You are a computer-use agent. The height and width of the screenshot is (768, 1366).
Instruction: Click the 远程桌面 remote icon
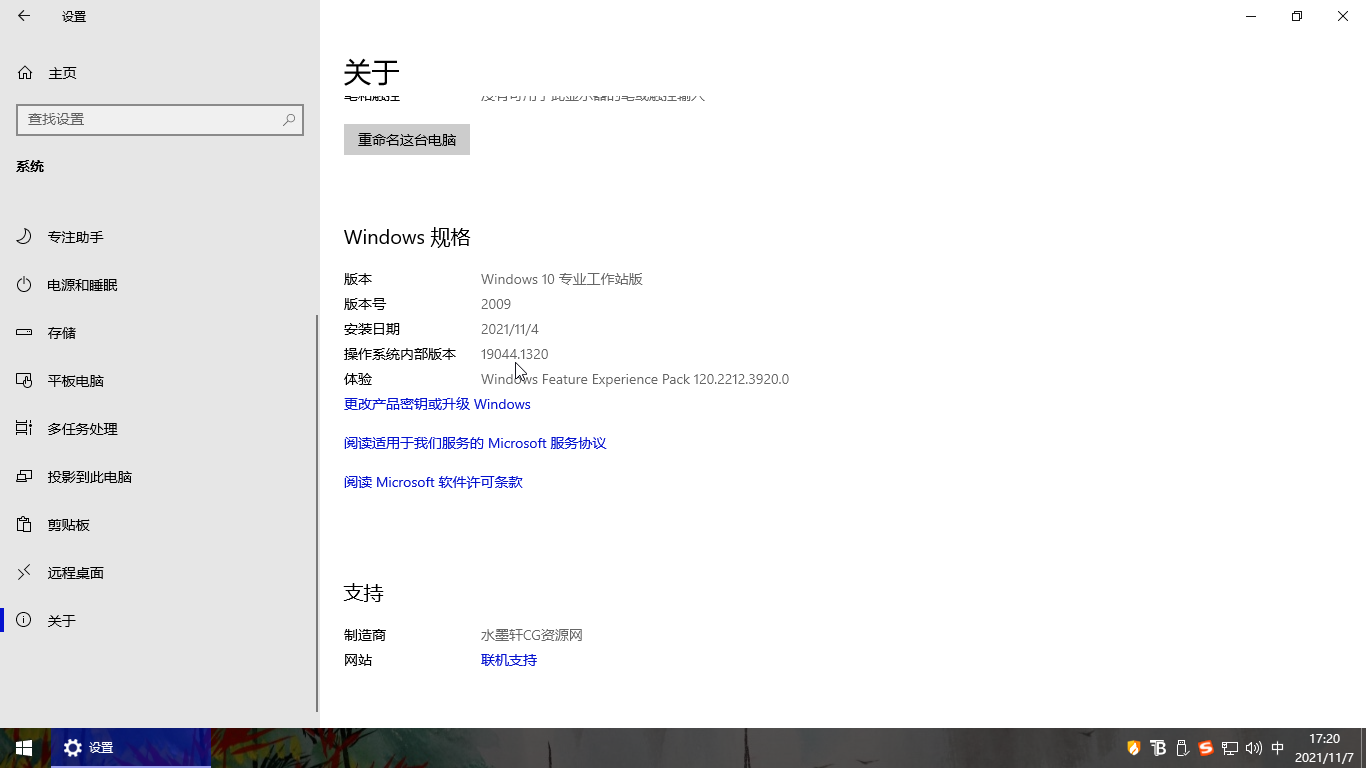pyautogui.click(x=25, y=573)
